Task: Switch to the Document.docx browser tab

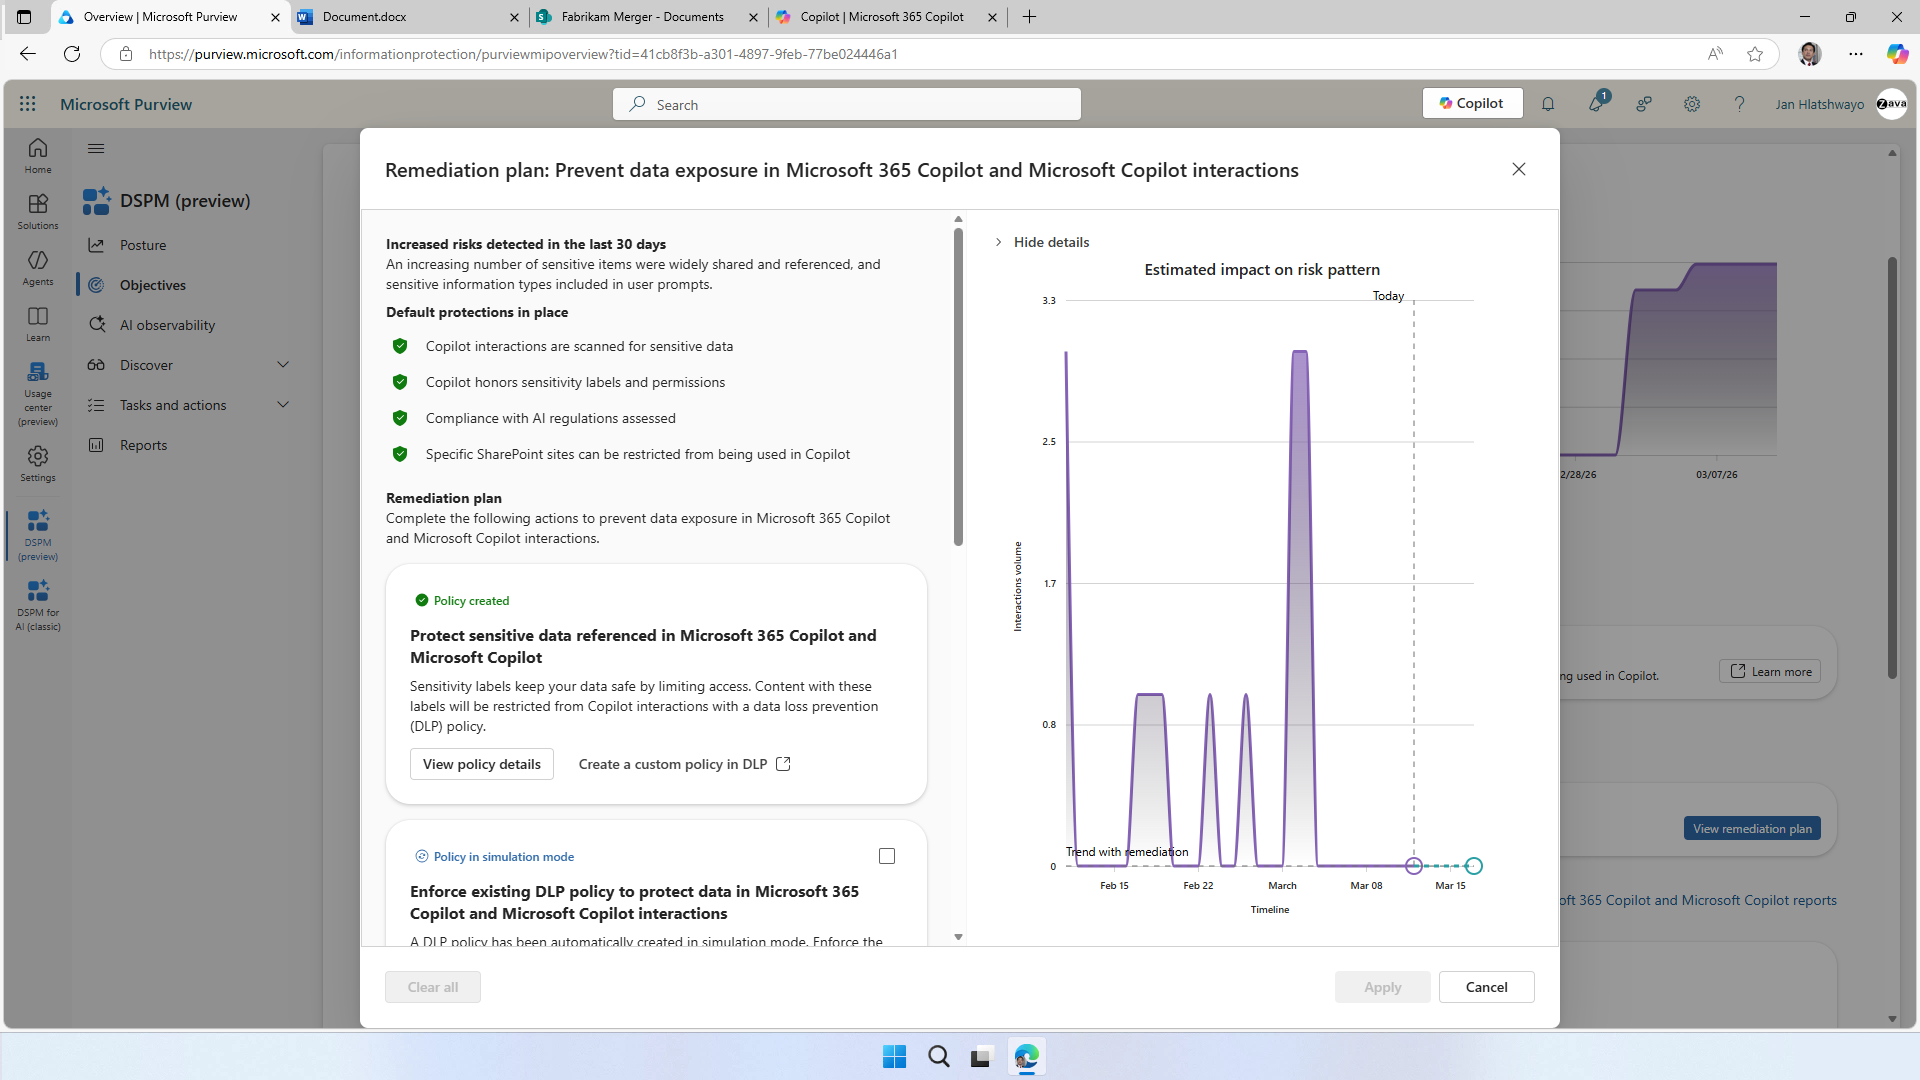Action: (x=409, y=17)
